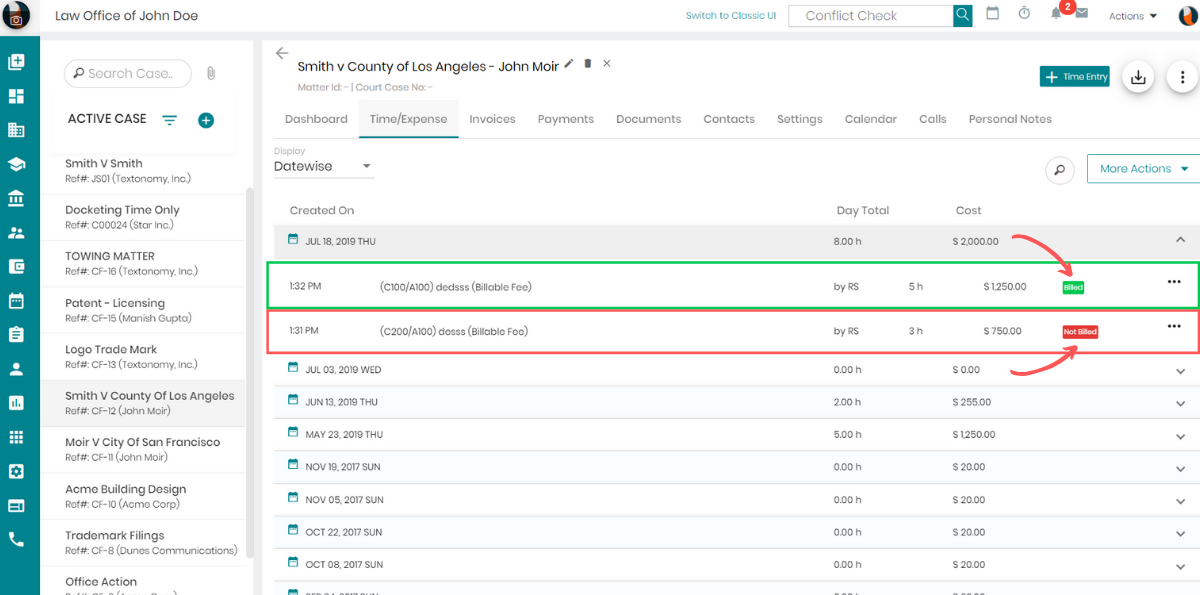The width and height of the screenshot is (1200, 595).
Task: Click the apps grid icon in the left sidebar
Action: click(16, 437)
